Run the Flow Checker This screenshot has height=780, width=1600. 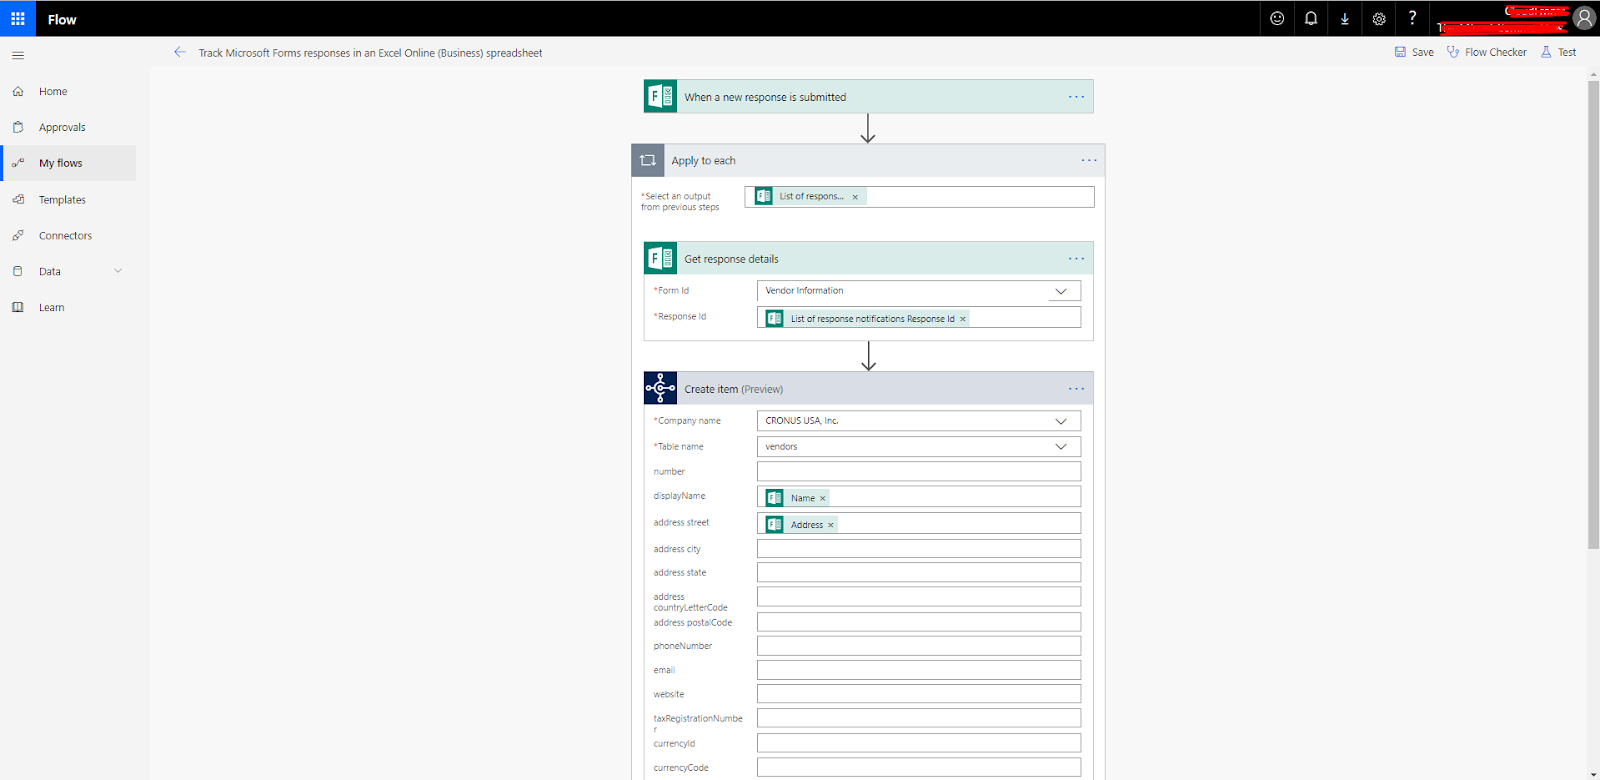click(1486, 52)
